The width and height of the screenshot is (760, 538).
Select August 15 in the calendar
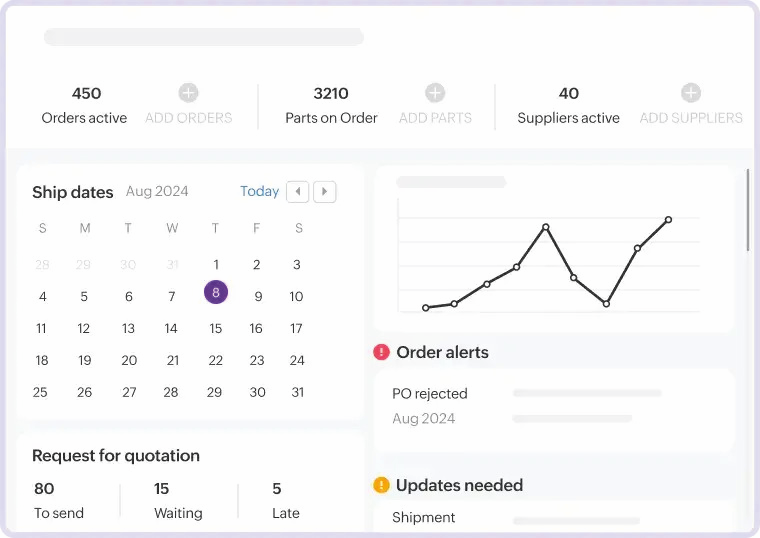click(215, 328)
